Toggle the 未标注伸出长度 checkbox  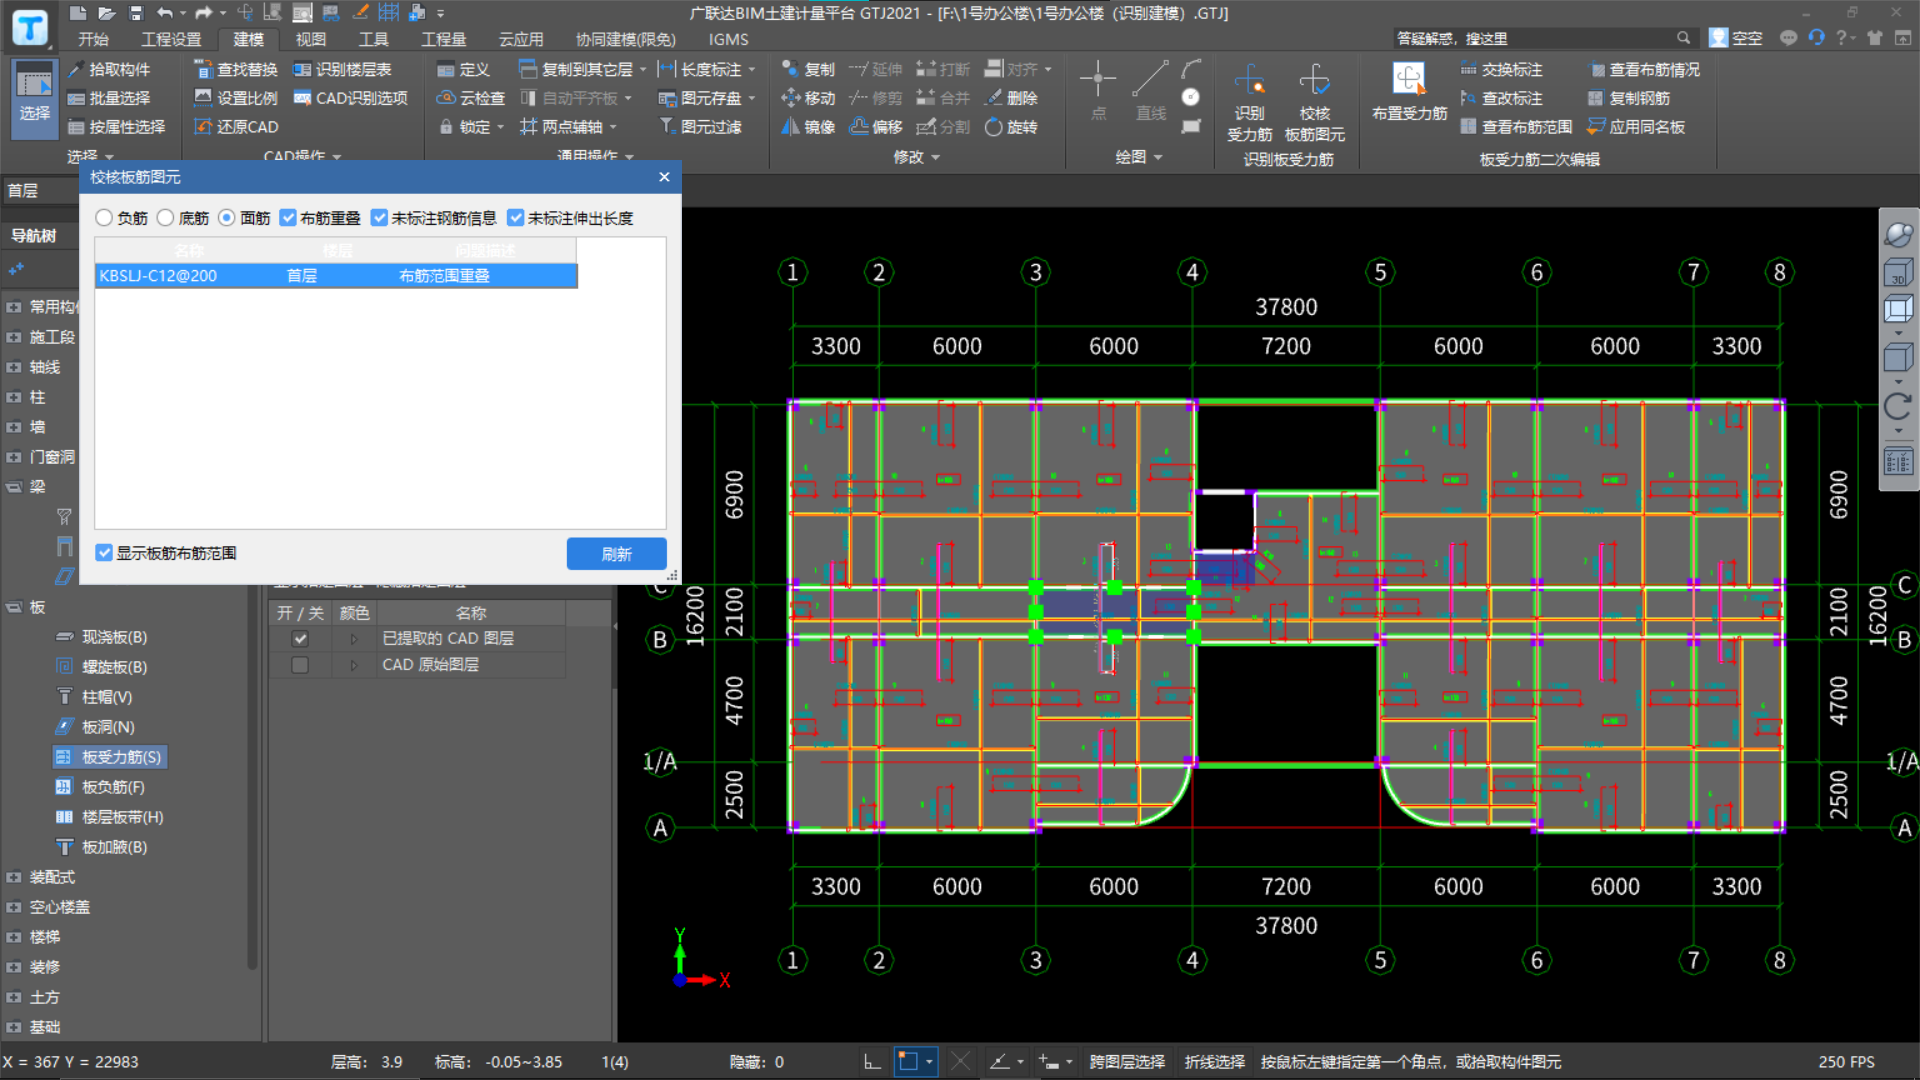tap(516, 218)
